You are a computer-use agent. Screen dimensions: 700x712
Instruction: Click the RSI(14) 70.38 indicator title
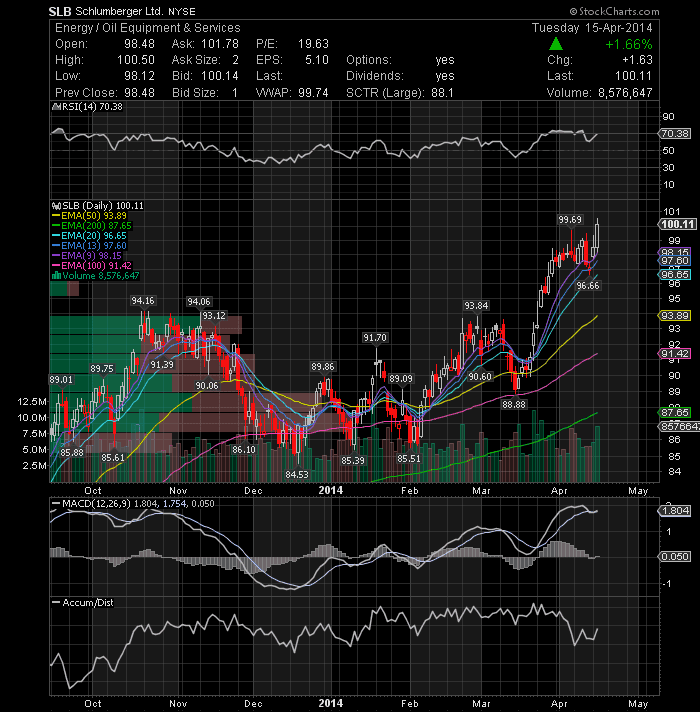[x=92, y=107]
